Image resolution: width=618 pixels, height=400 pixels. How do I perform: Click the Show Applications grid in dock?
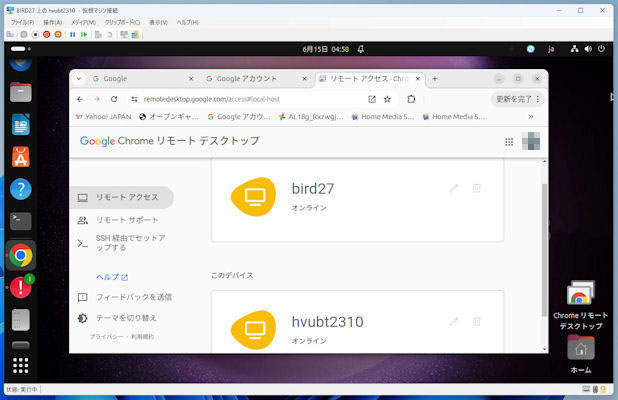20,365
